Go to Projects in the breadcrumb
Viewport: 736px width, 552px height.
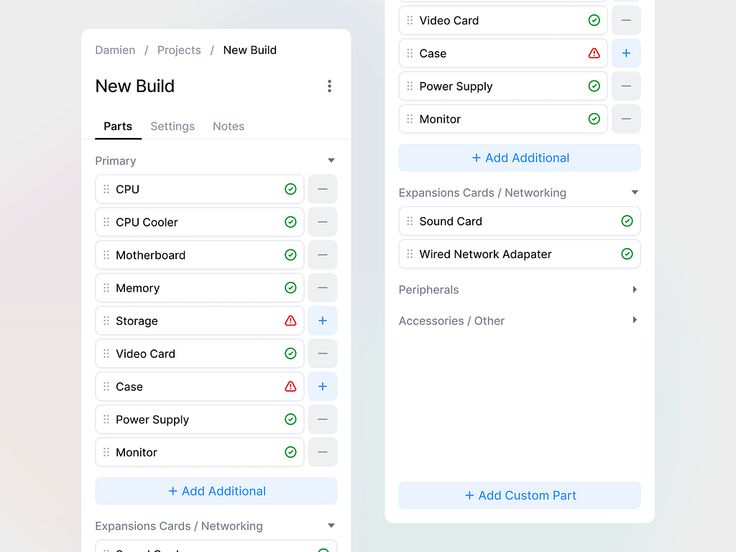tap(179, 50)
